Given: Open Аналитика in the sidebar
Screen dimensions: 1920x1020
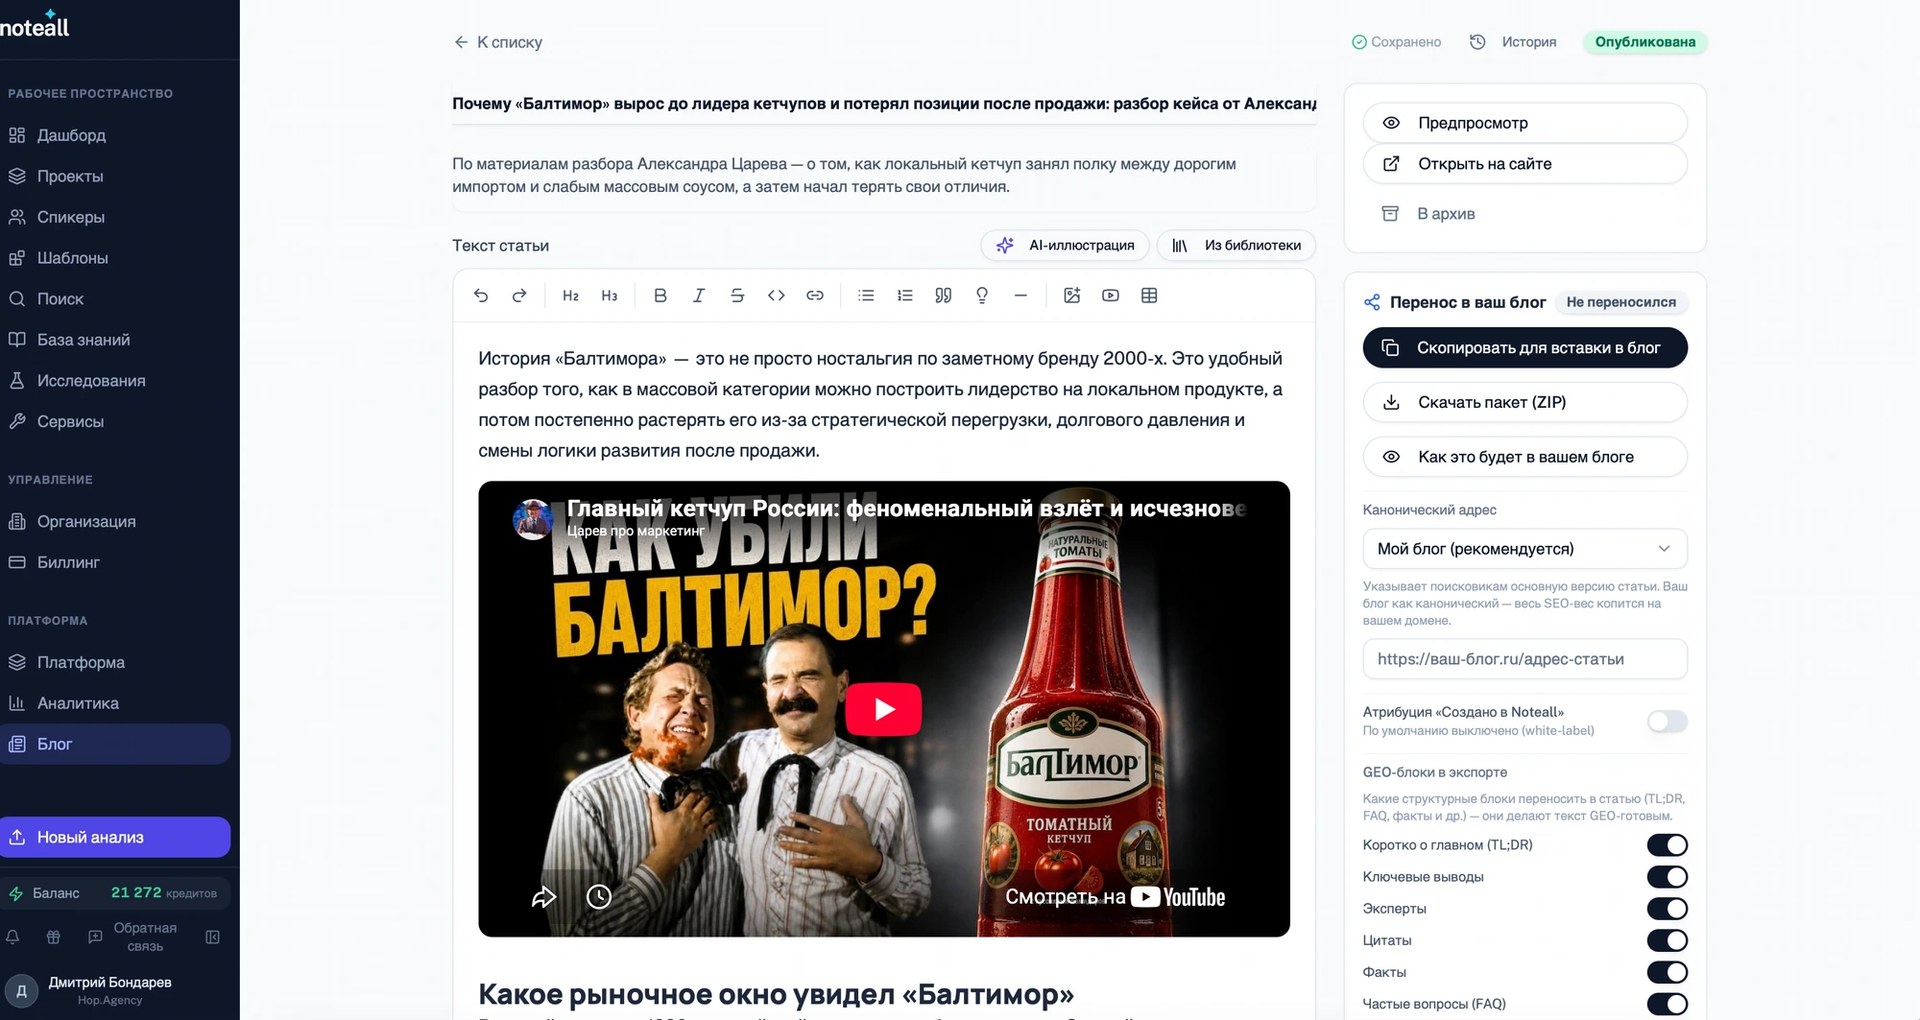Looking at the screenshot, I should click(115, 704).
